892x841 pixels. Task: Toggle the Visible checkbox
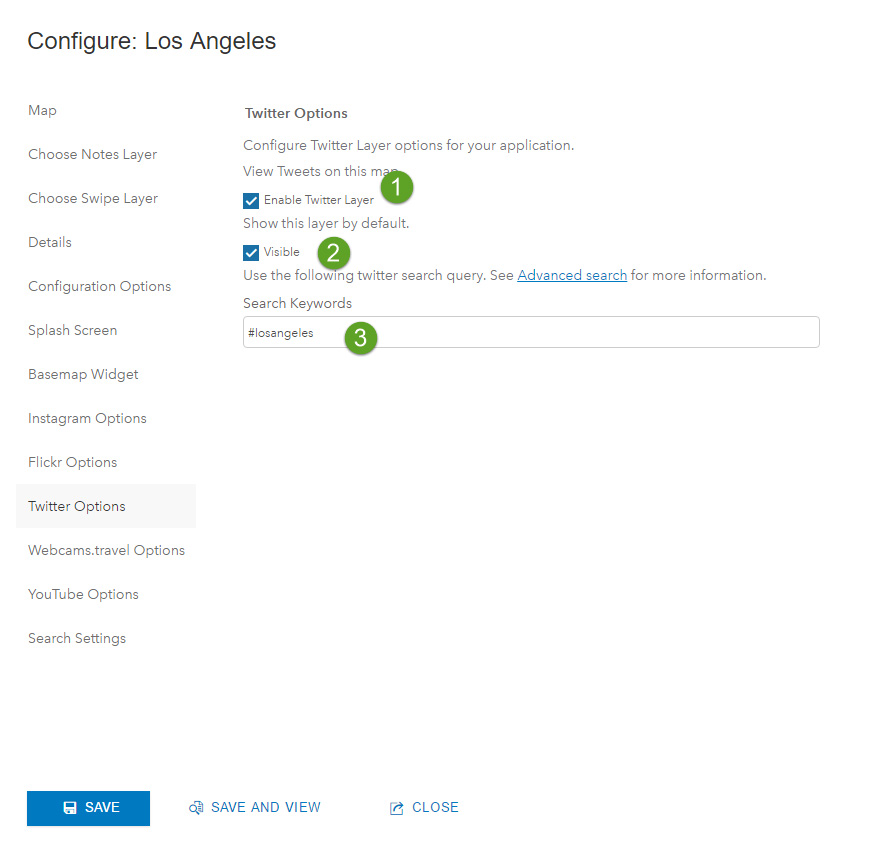click(251, 252)
